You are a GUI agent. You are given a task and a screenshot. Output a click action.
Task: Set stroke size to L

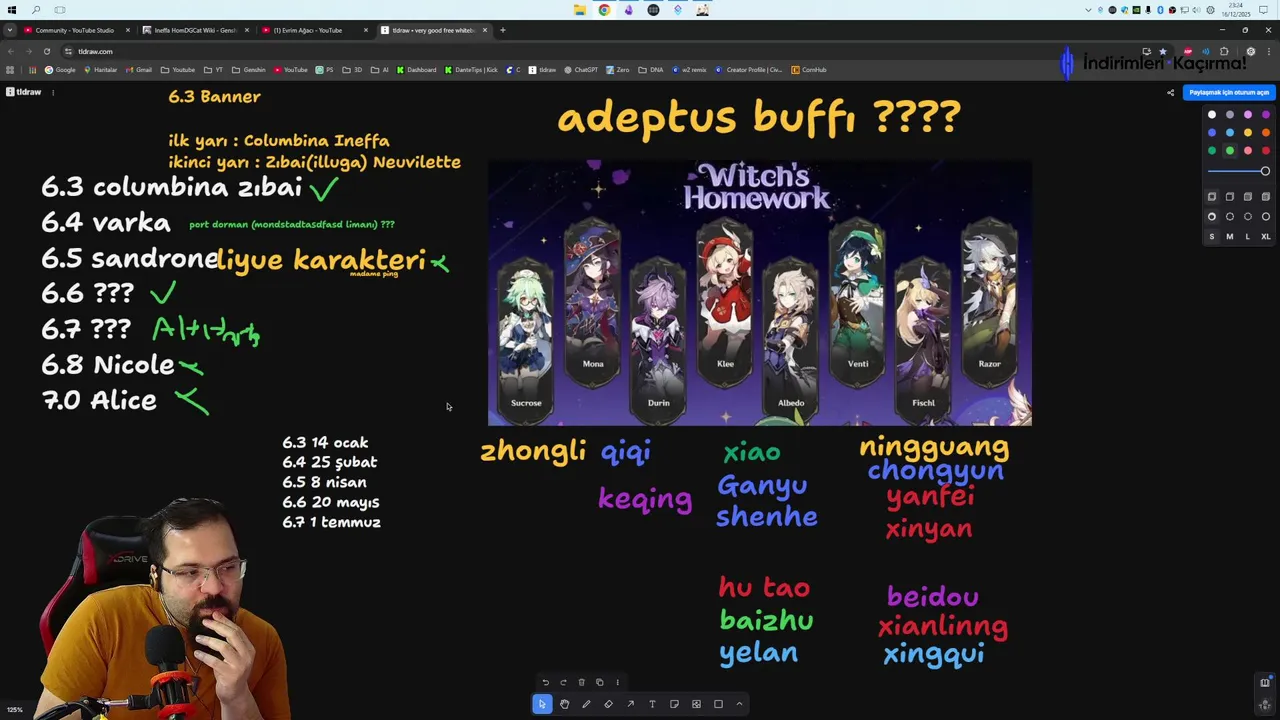[1248, 237]
